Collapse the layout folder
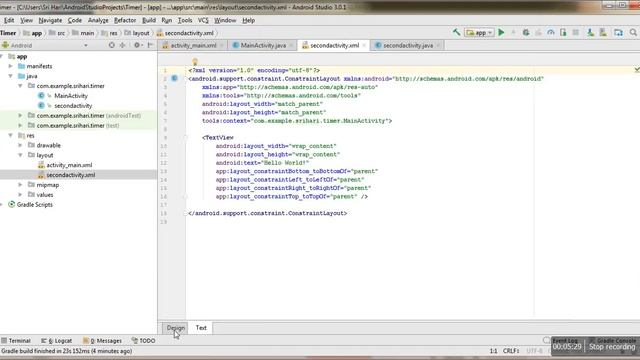This screenshot has width=640, height=360. tap(20, 155)
